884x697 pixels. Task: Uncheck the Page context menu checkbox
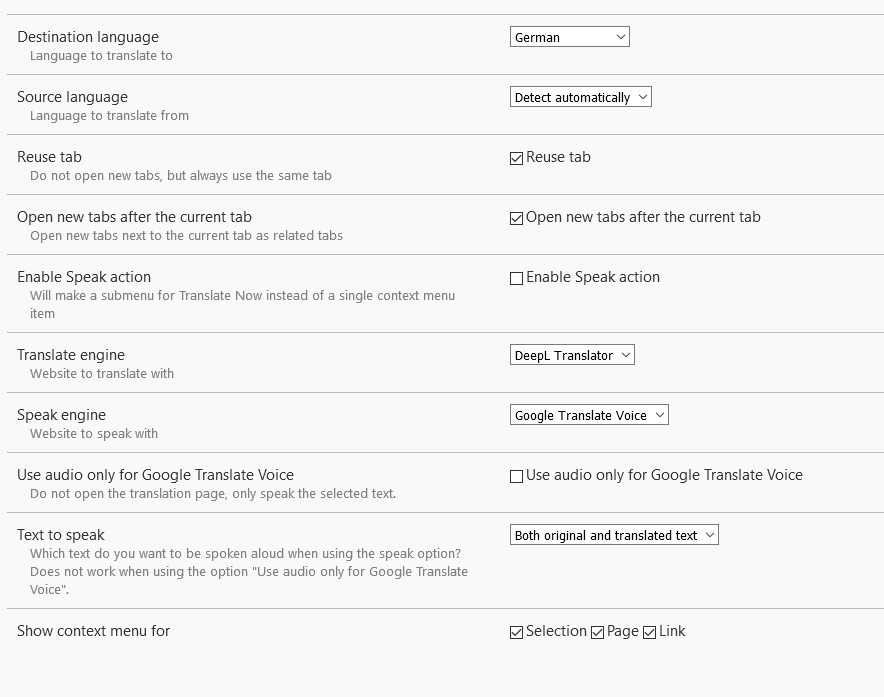[598, 633]
